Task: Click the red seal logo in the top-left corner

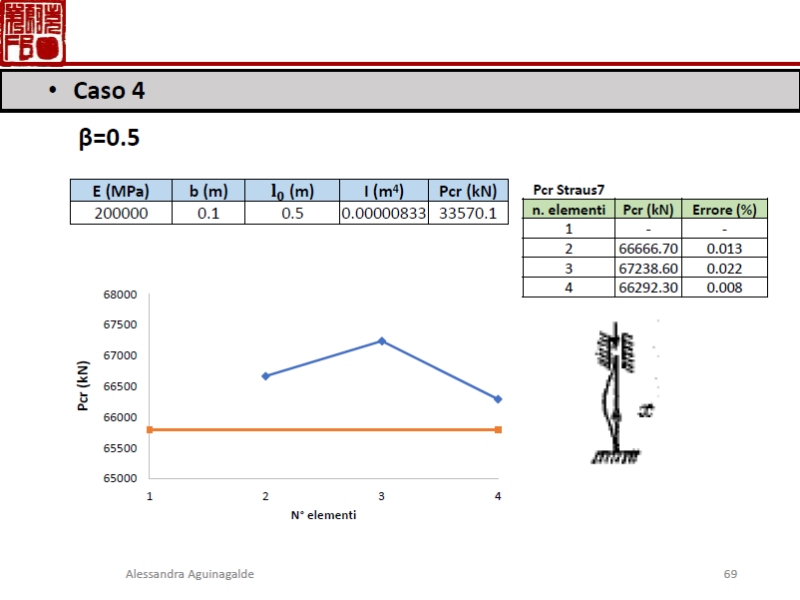Action: (32, 32)
